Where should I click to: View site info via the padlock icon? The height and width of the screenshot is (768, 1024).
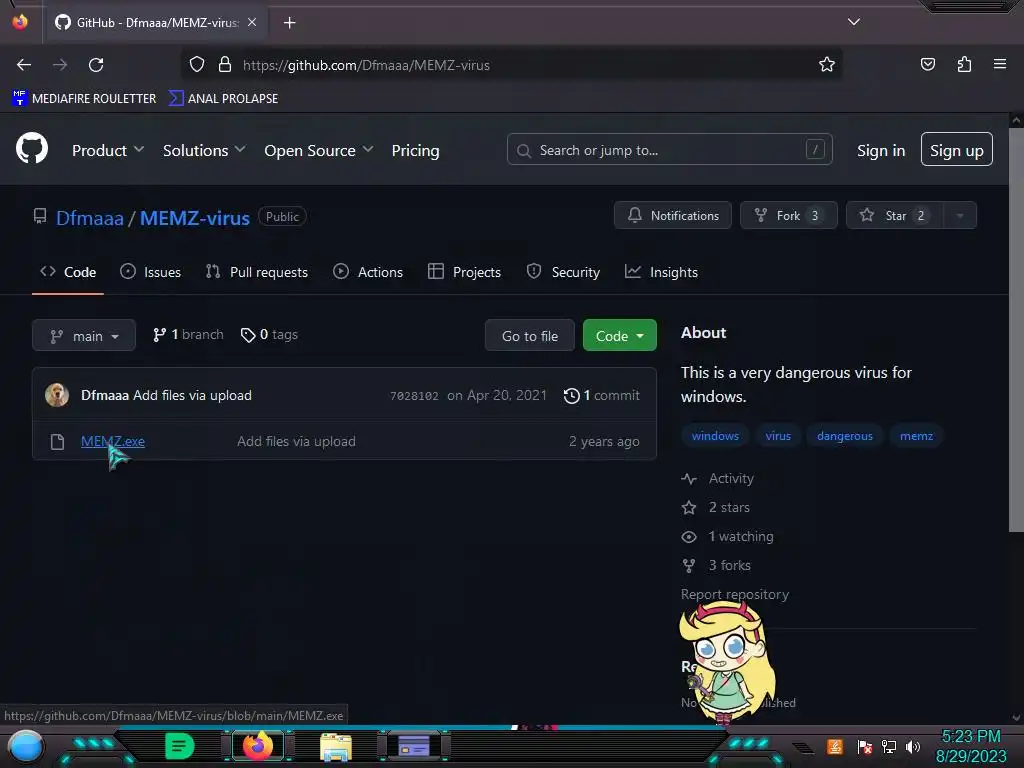point(225,65)
